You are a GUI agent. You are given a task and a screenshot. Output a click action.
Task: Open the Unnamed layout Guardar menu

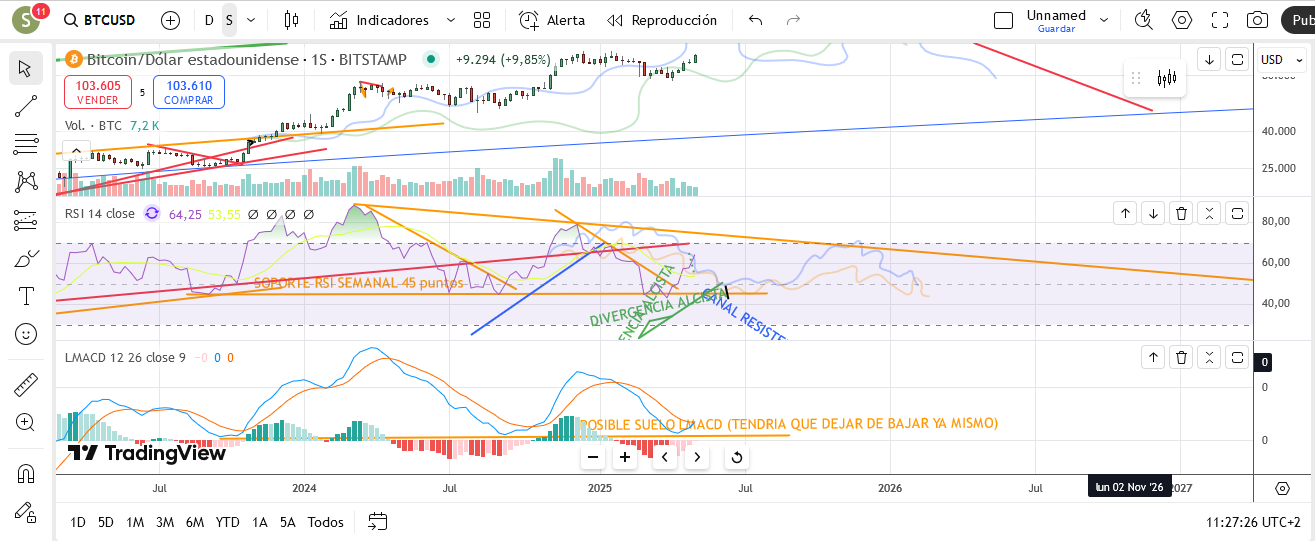tap(1056, 20)
